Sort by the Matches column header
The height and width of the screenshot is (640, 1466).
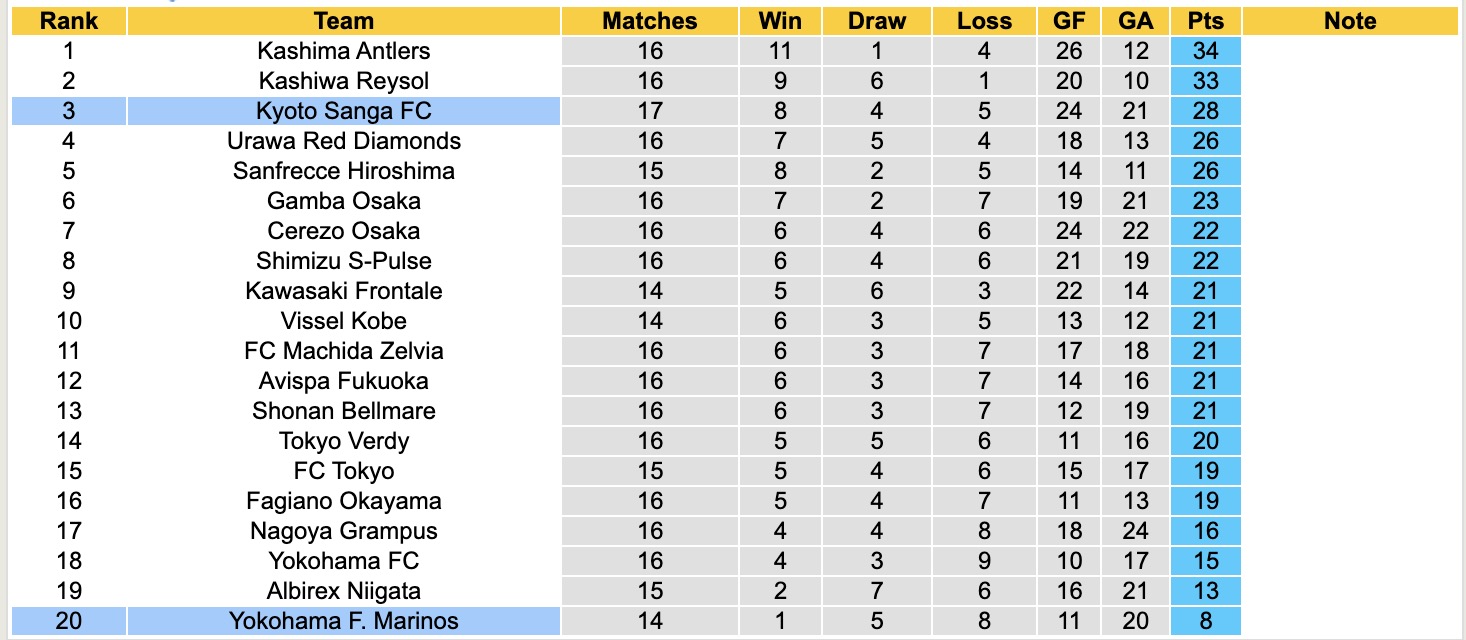[649, 21]
